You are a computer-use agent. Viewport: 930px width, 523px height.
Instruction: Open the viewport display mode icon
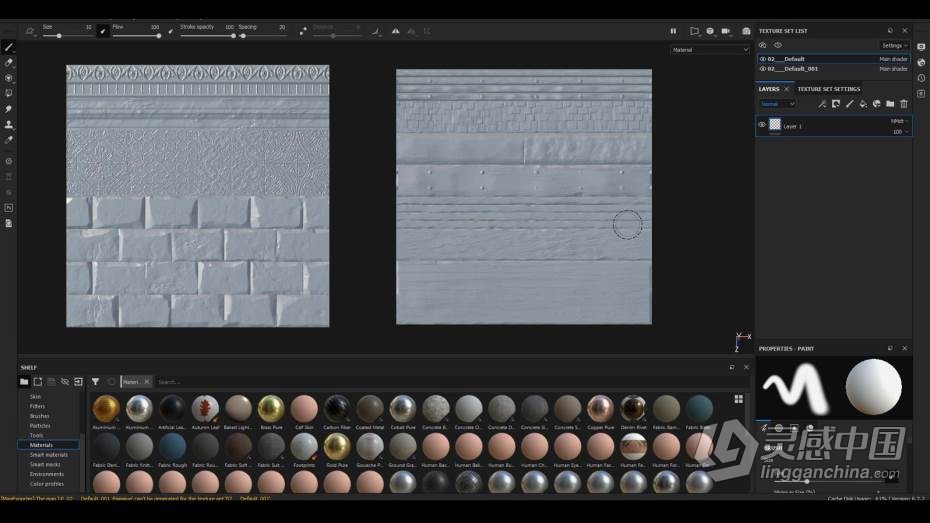pyautogui.click(x=694, y=31)
